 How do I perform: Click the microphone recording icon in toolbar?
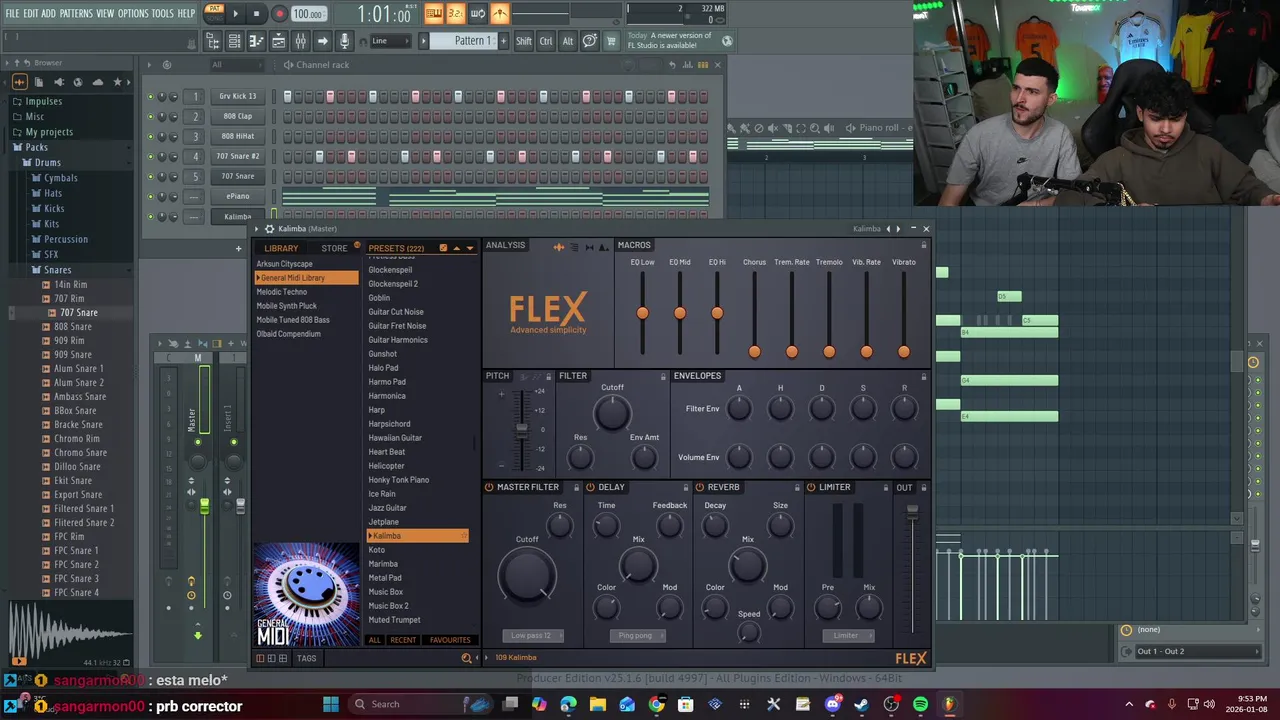[x=344, y=41]
